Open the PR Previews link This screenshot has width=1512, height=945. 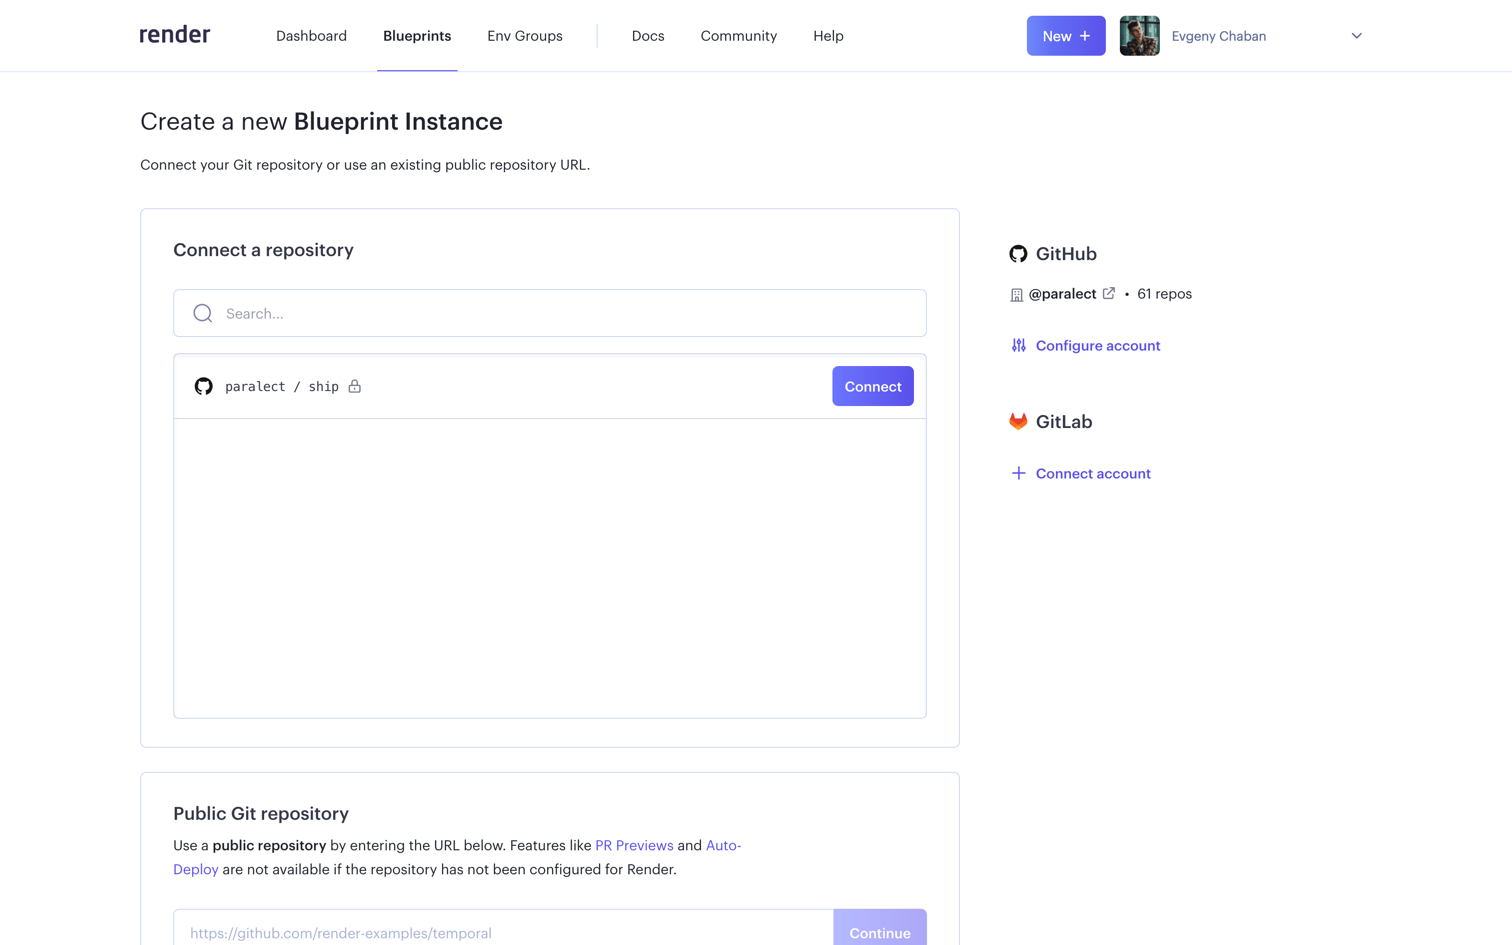(x=634, y=845)
